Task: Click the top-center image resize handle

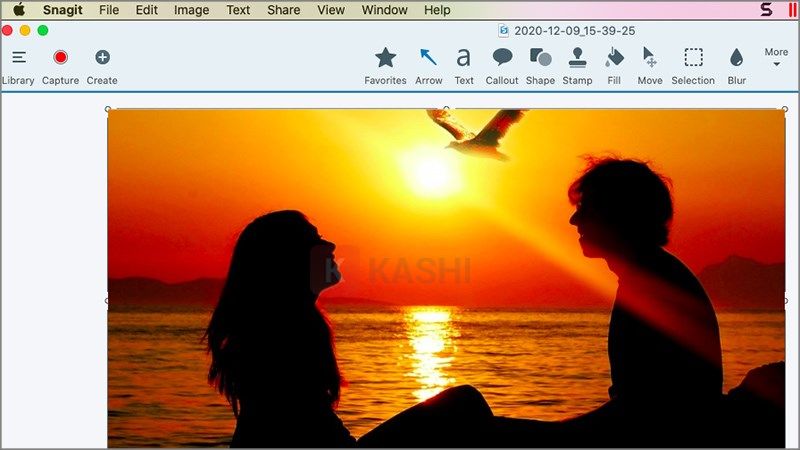Action: pyautogui.click(x=446, y=109)
